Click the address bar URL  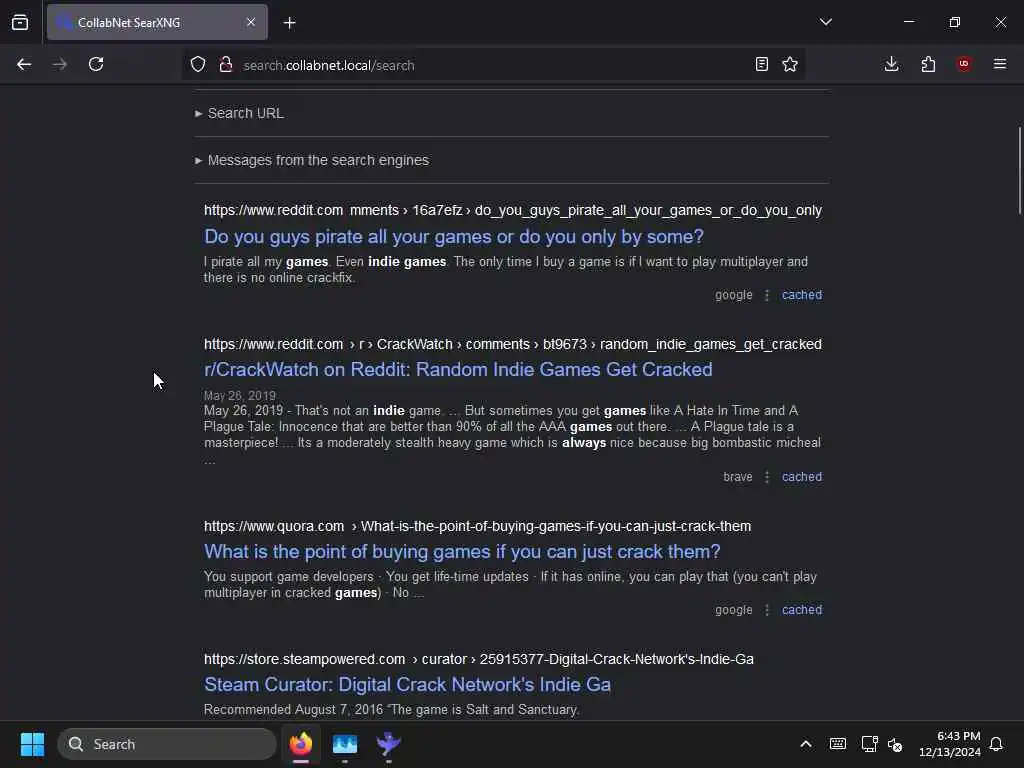(328, 65)
